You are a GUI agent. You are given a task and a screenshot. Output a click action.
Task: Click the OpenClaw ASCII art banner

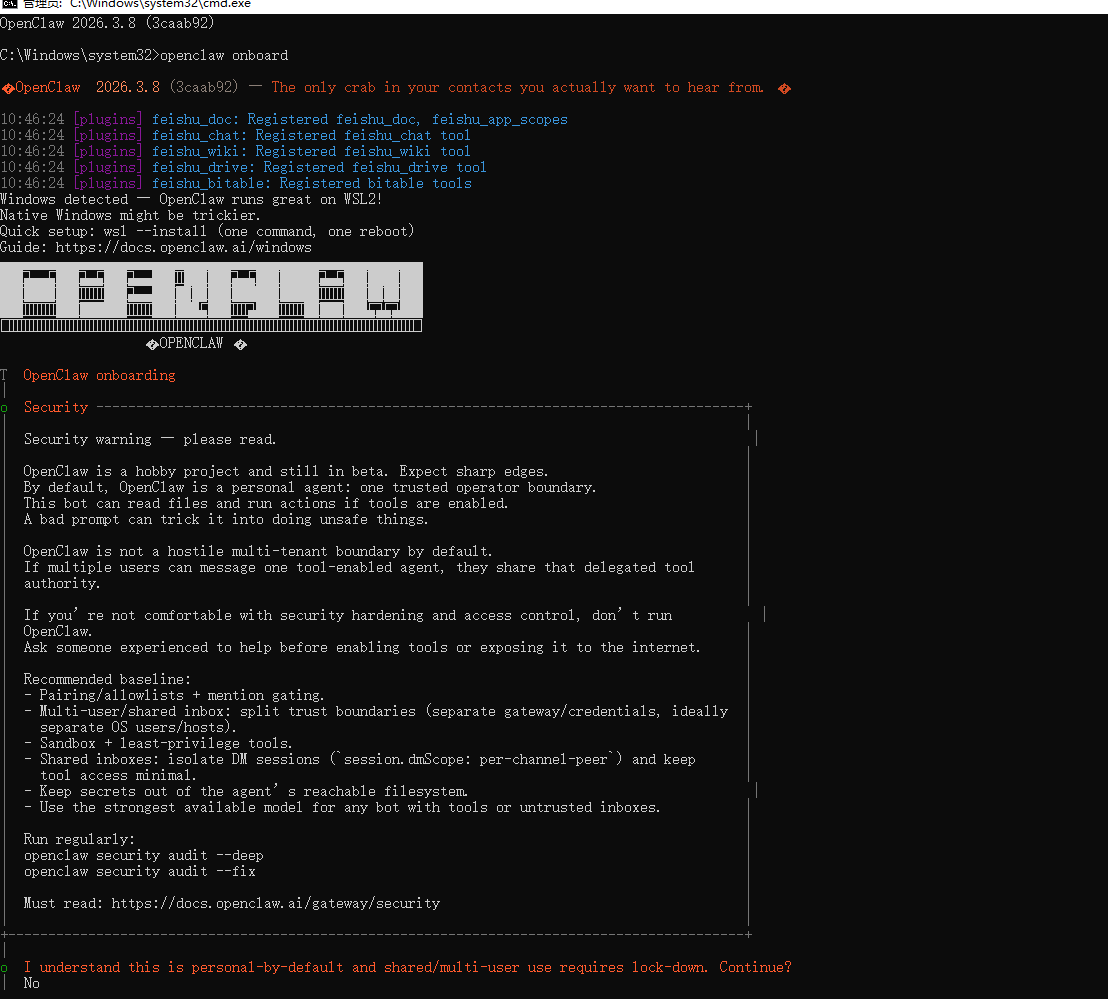tap(211, 297)
